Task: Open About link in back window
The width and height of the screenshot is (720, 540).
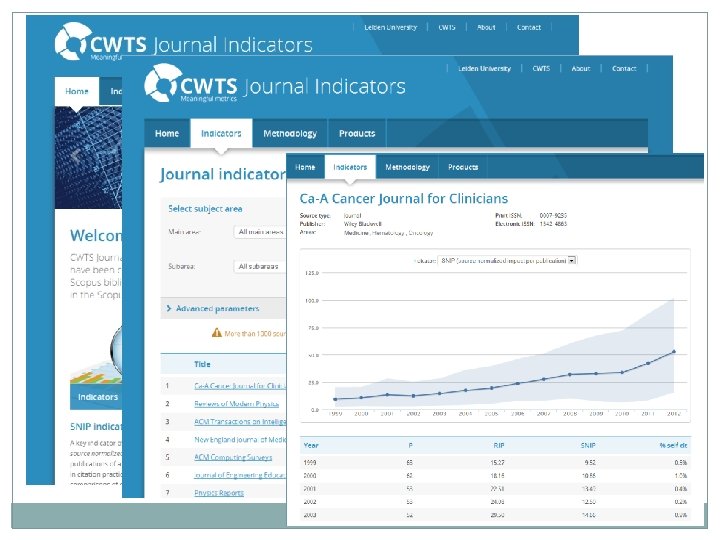Action: (486, 27)
